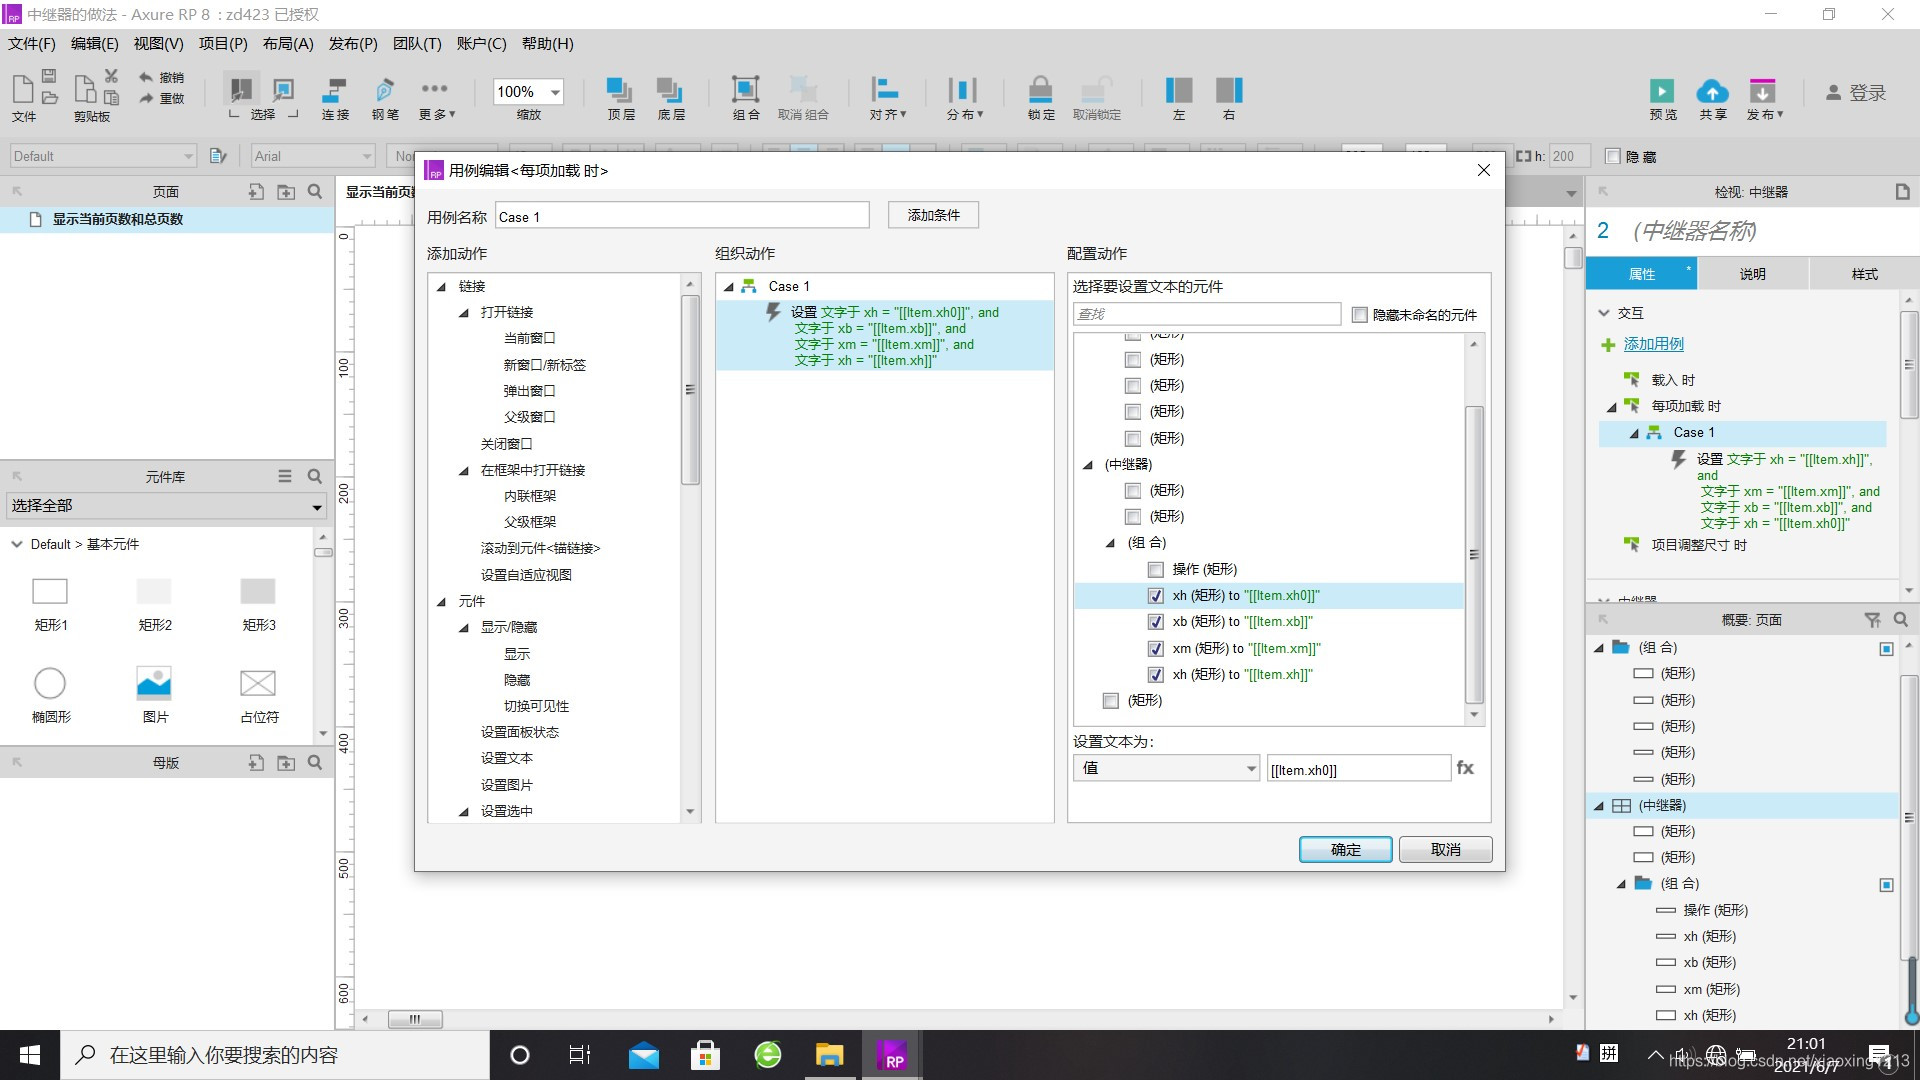Open the 布局(A) menu
Viewport: 1920px width, 1080px height.
point(288,44)
